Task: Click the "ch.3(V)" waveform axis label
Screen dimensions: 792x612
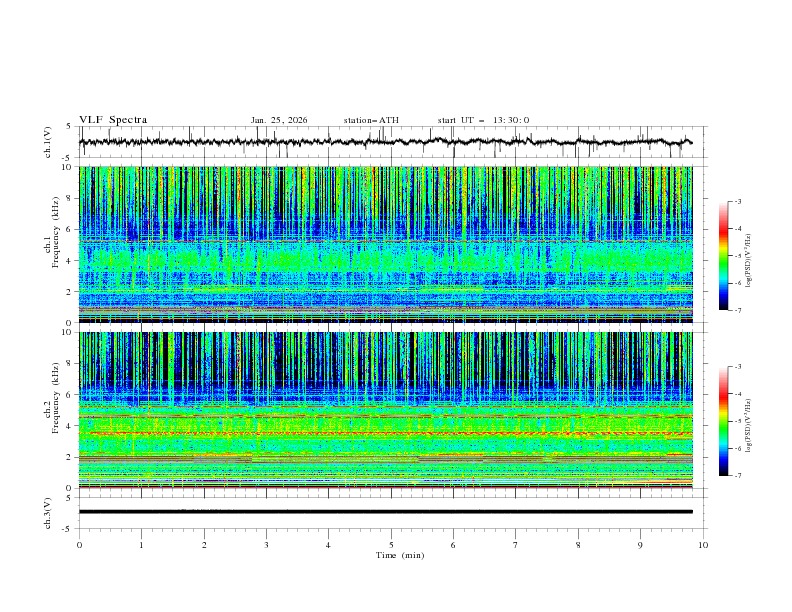Action: click(x=48, y=513)
